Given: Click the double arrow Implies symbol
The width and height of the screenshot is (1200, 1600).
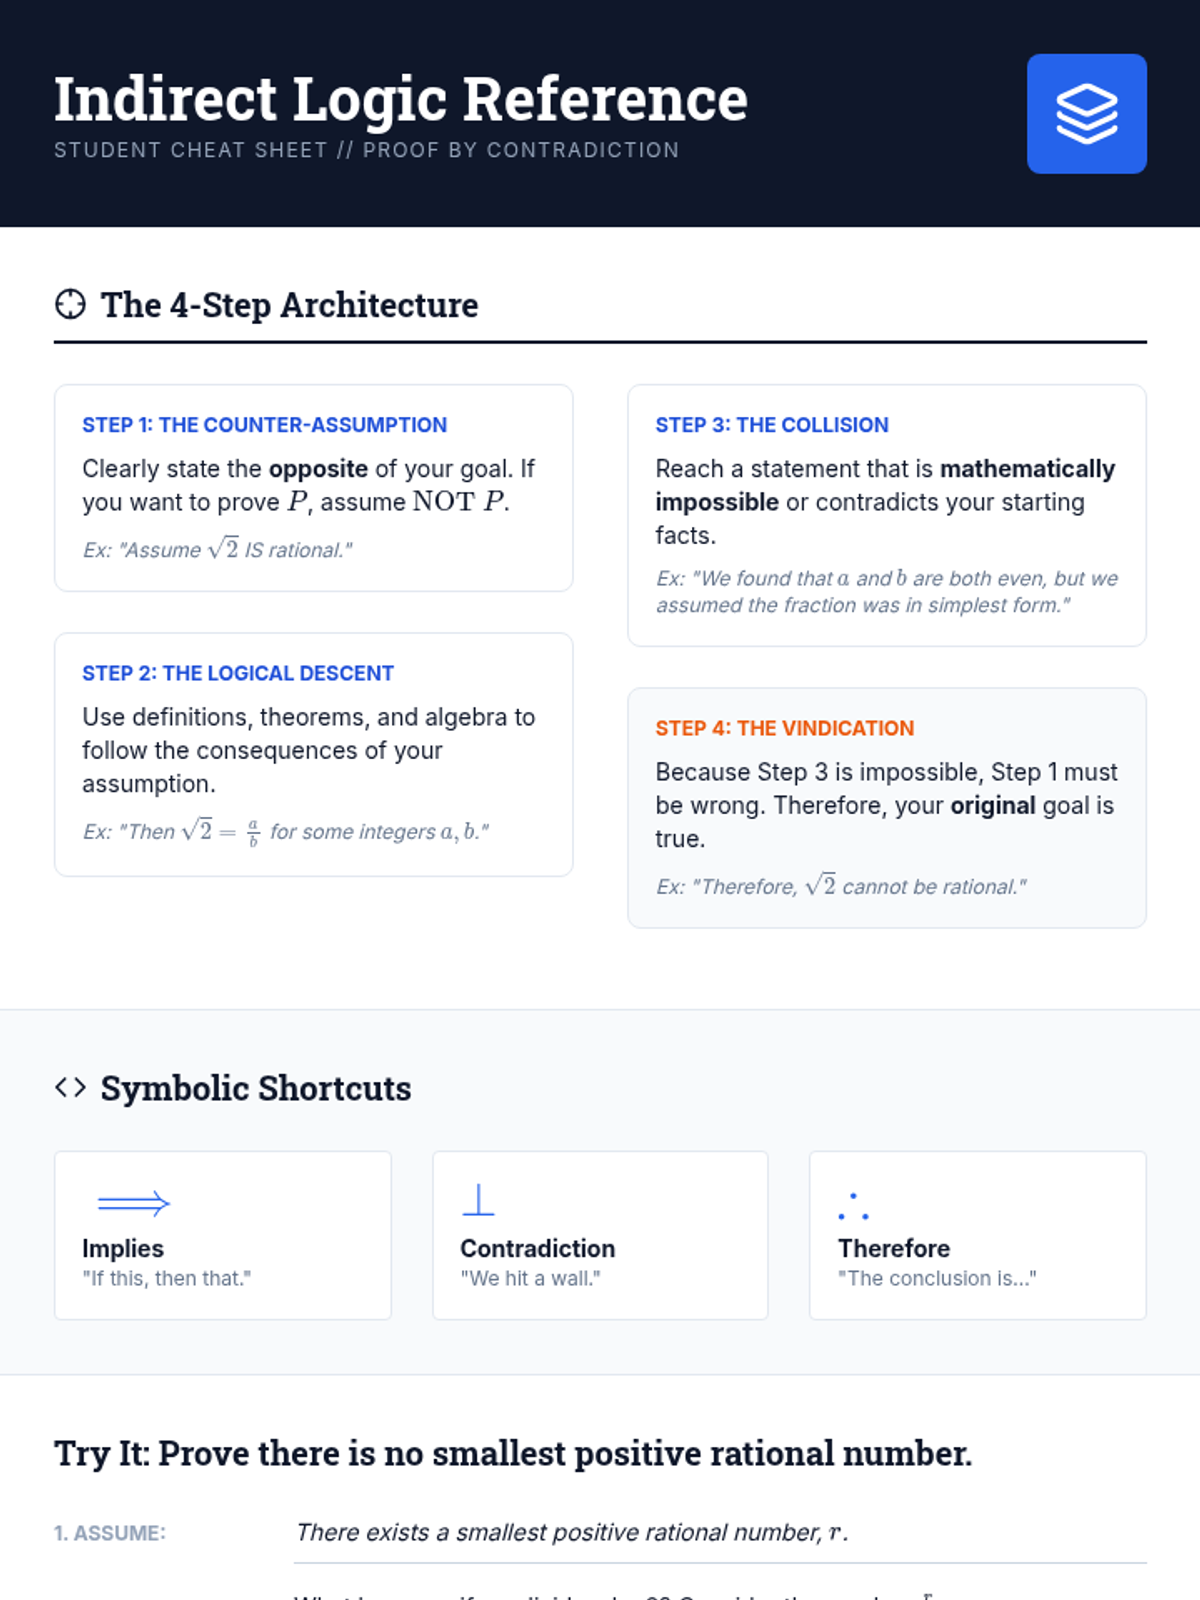Looking at the screenshot, I should (133, 1202).
